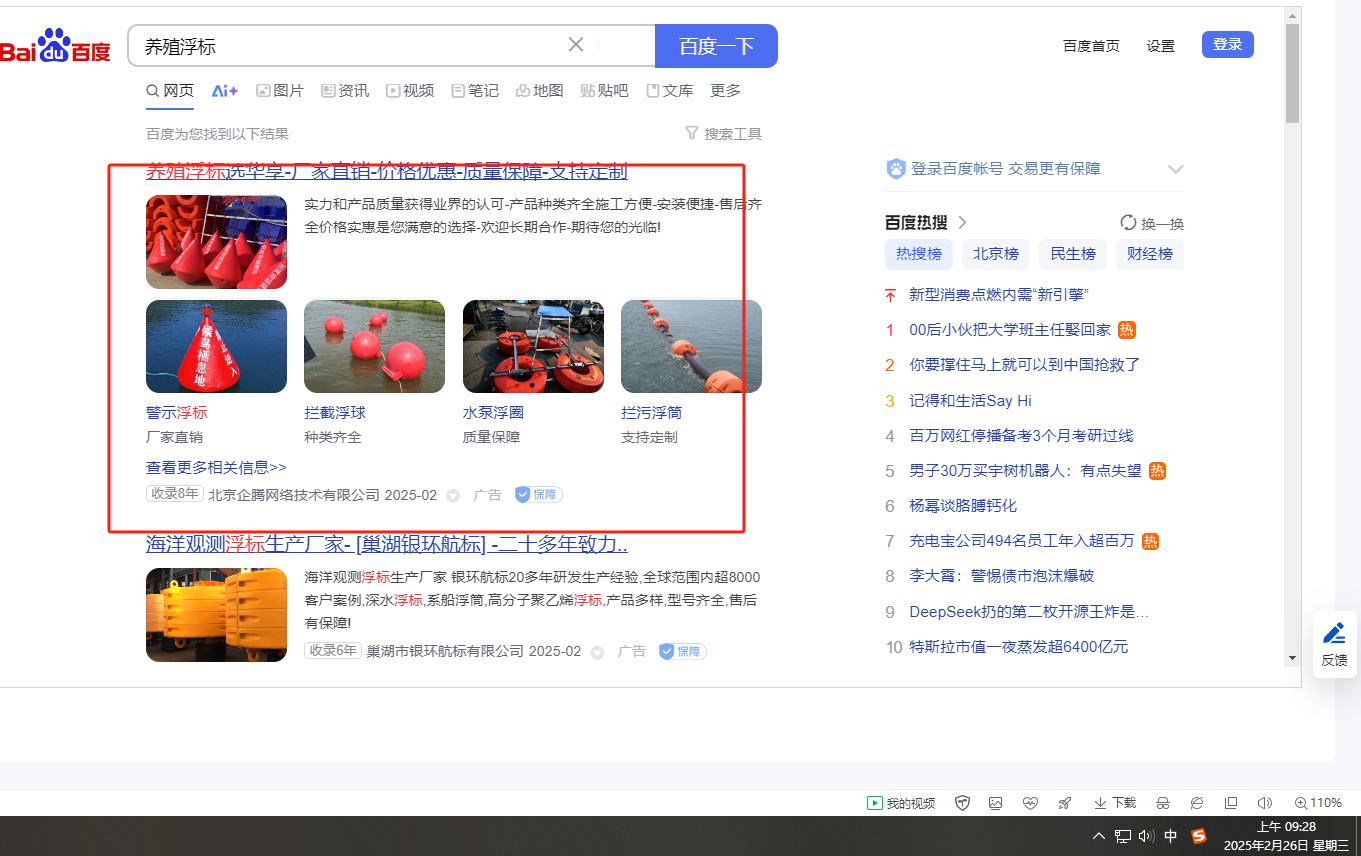This screenshot has width=1361, height=856.
Task: Click the Sogou input method tray icon
Action: pos(1198,836)
